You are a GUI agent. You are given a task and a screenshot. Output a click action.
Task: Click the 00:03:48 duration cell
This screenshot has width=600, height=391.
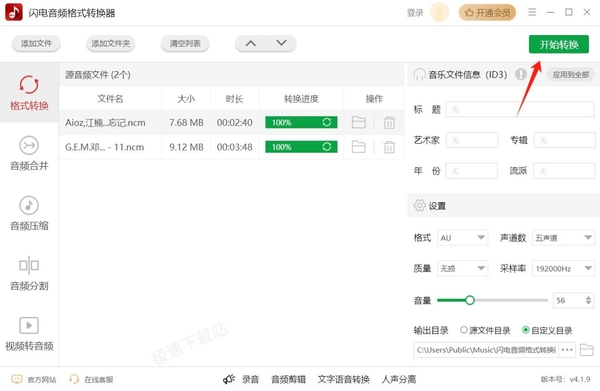click(x=235, y=147)
